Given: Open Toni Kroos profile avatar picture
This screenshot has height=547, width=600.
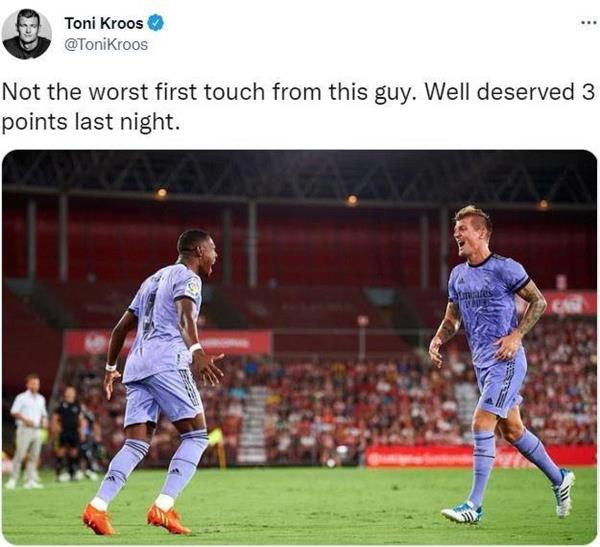Looking at the screenshot, I should (26, 34).
